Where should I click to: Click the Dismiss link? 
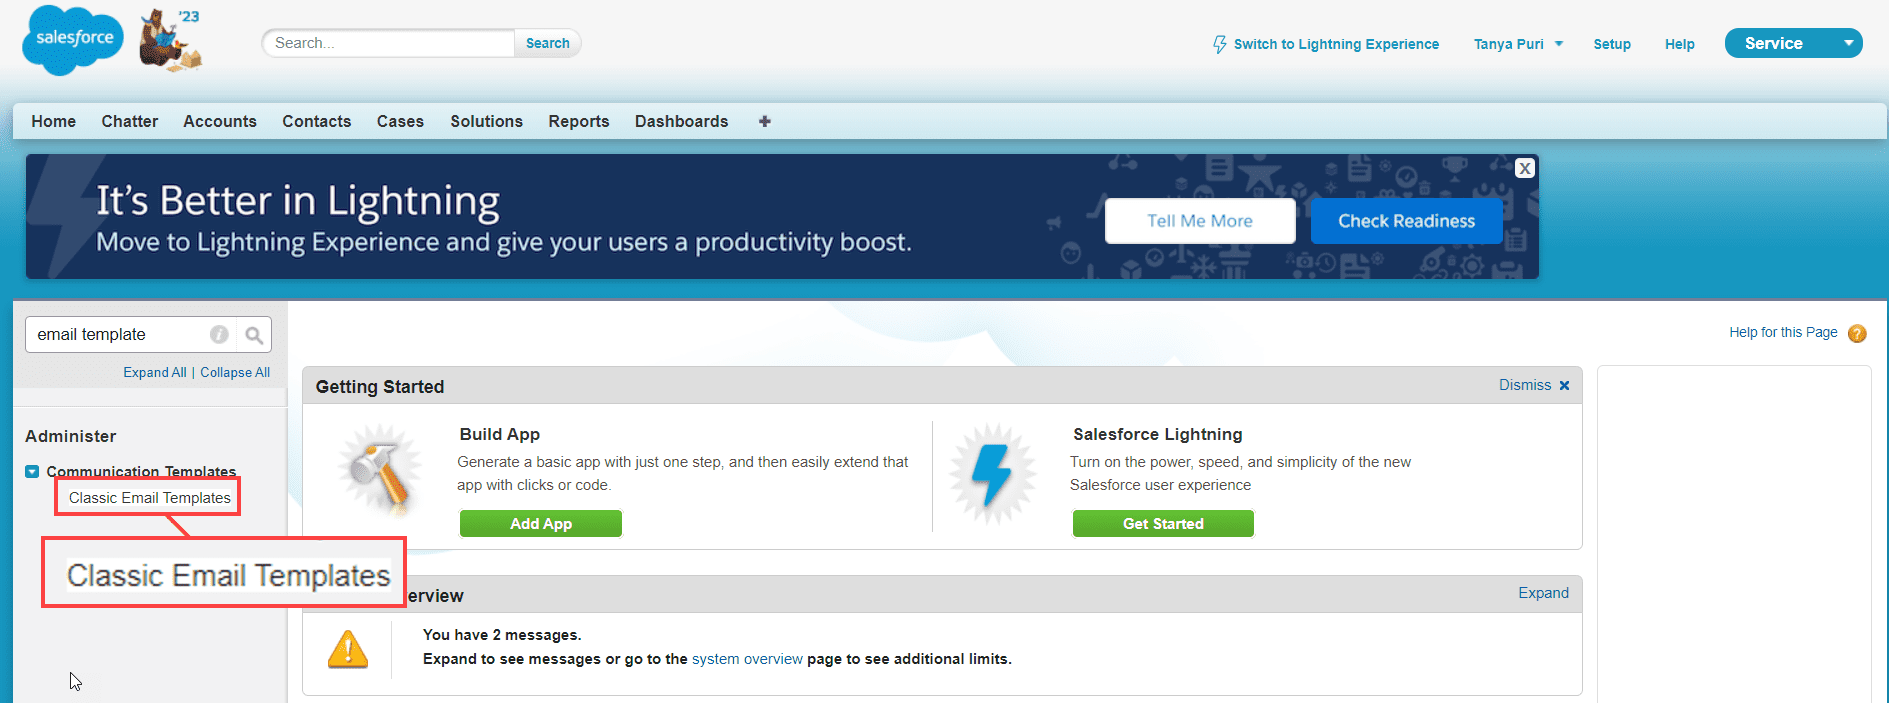point(1525,385)
